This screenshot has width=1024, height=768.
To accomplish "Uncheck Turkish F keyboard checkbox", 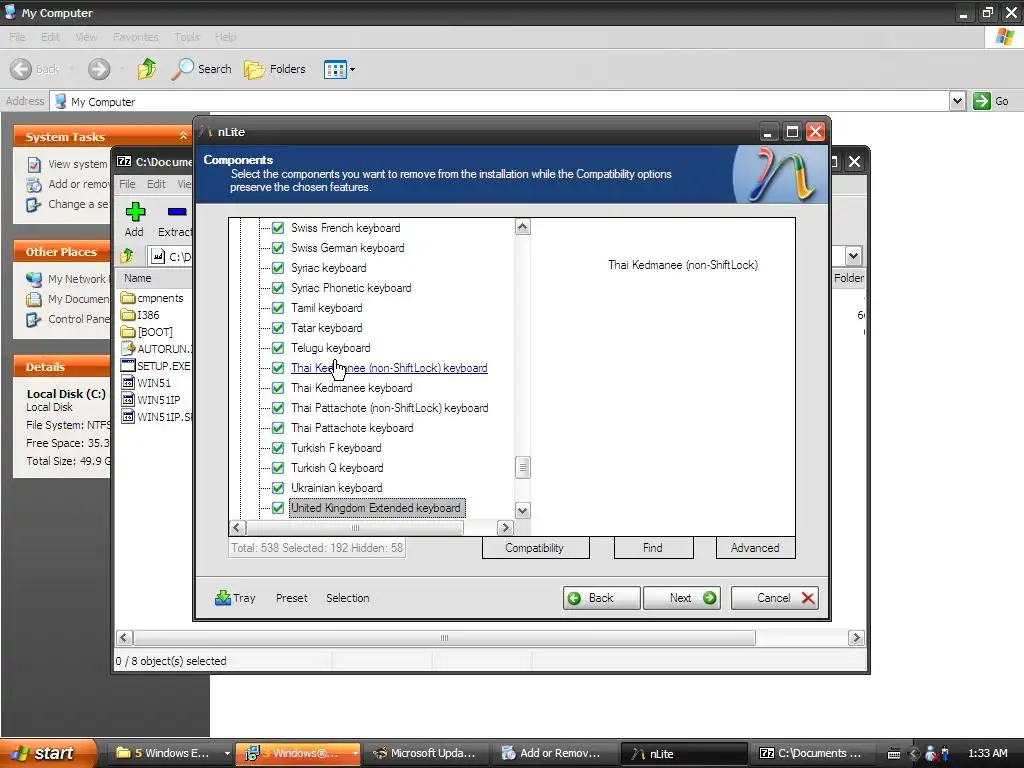I will click(278, 448).
